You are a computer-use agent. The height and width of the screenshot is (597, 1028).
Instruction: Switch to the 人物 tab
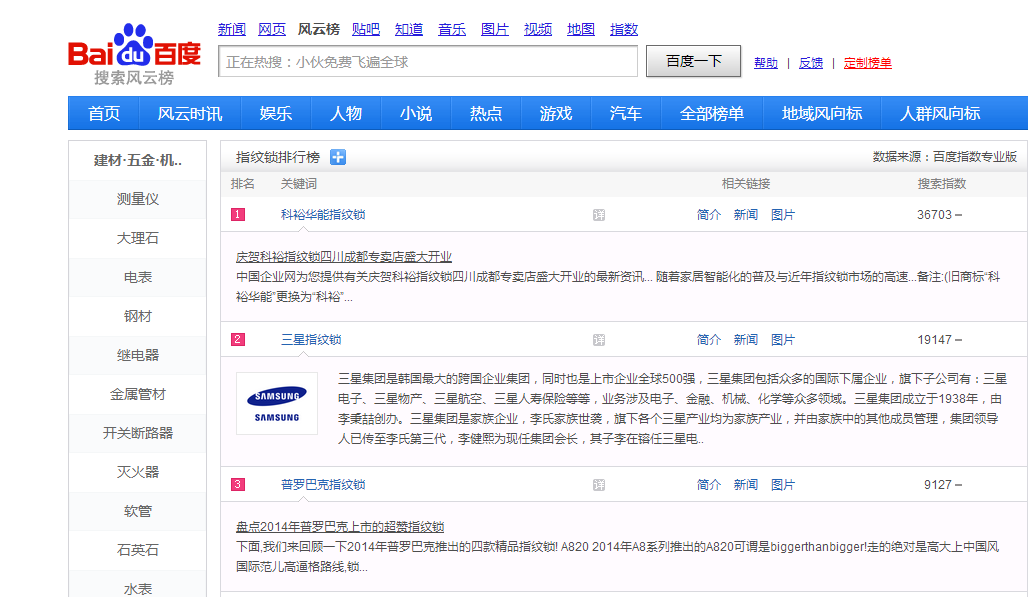coord(346,113)
